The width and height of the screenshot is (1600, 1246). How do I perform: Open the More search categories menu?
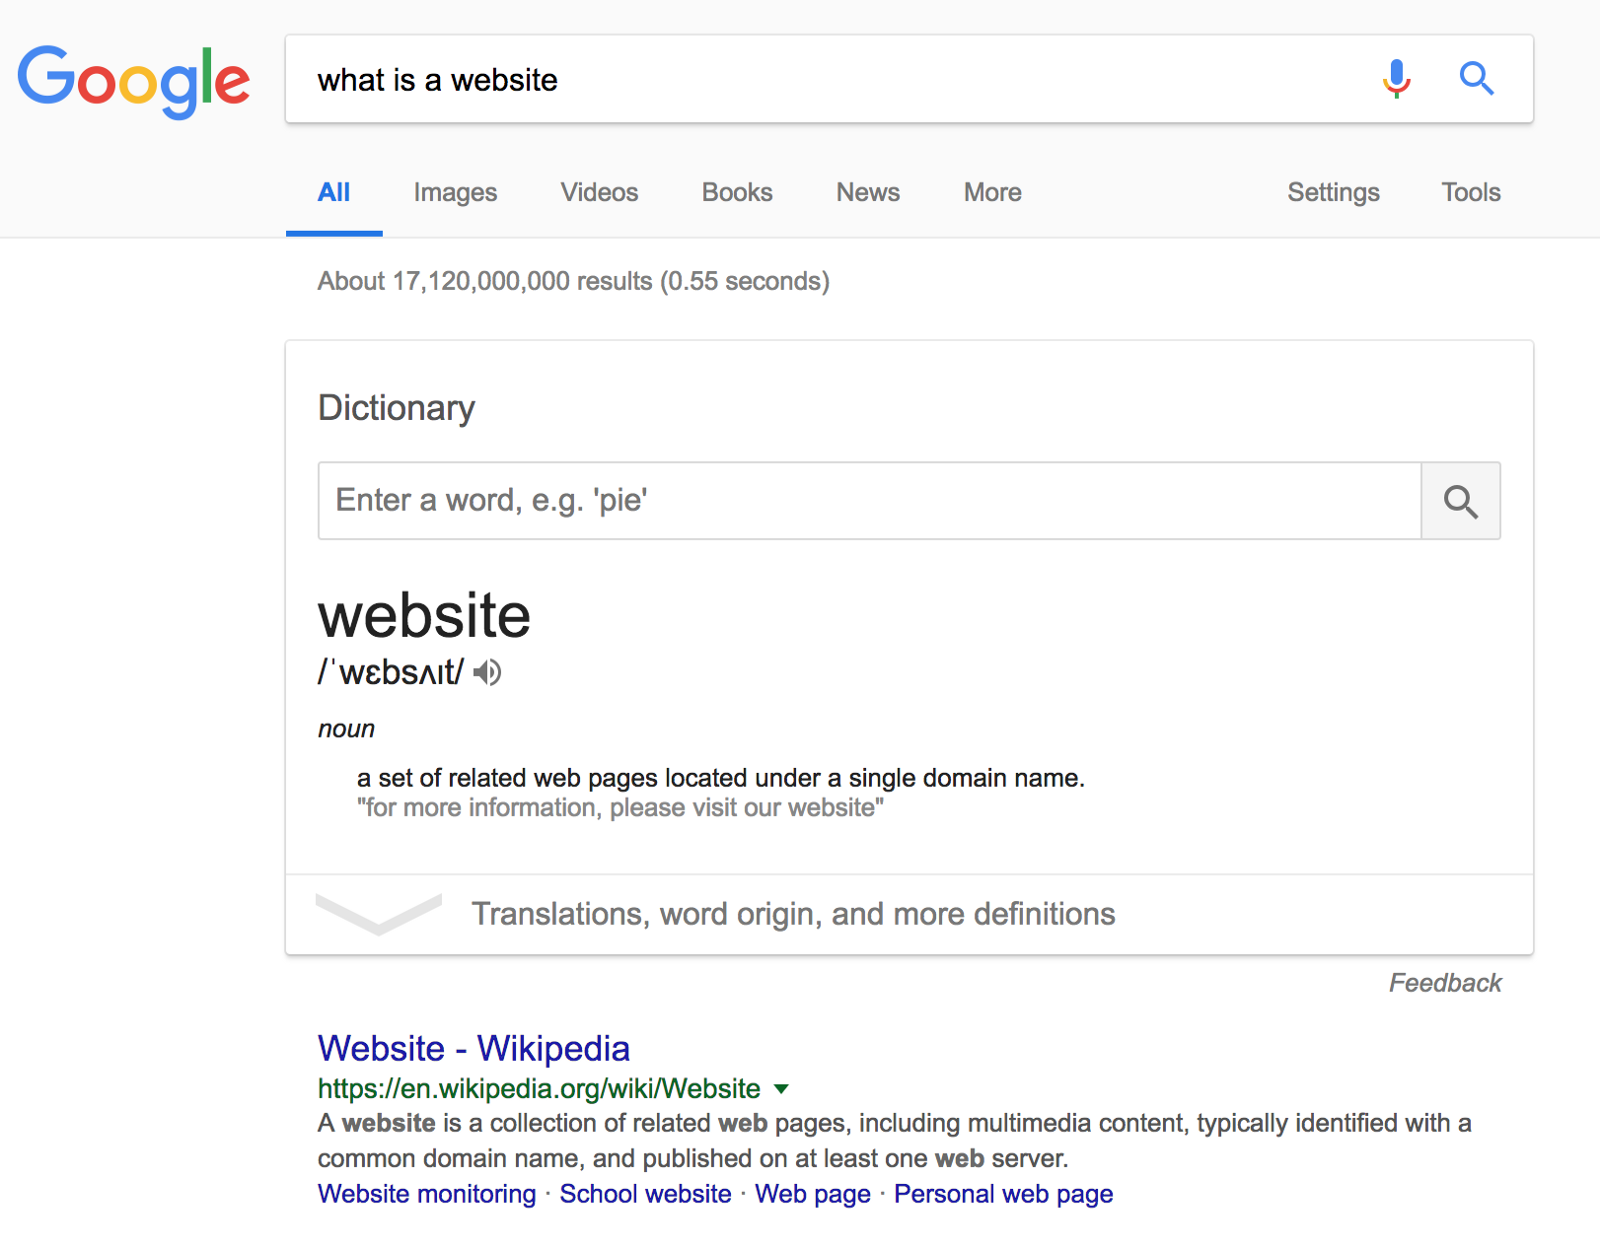point(992,192)
